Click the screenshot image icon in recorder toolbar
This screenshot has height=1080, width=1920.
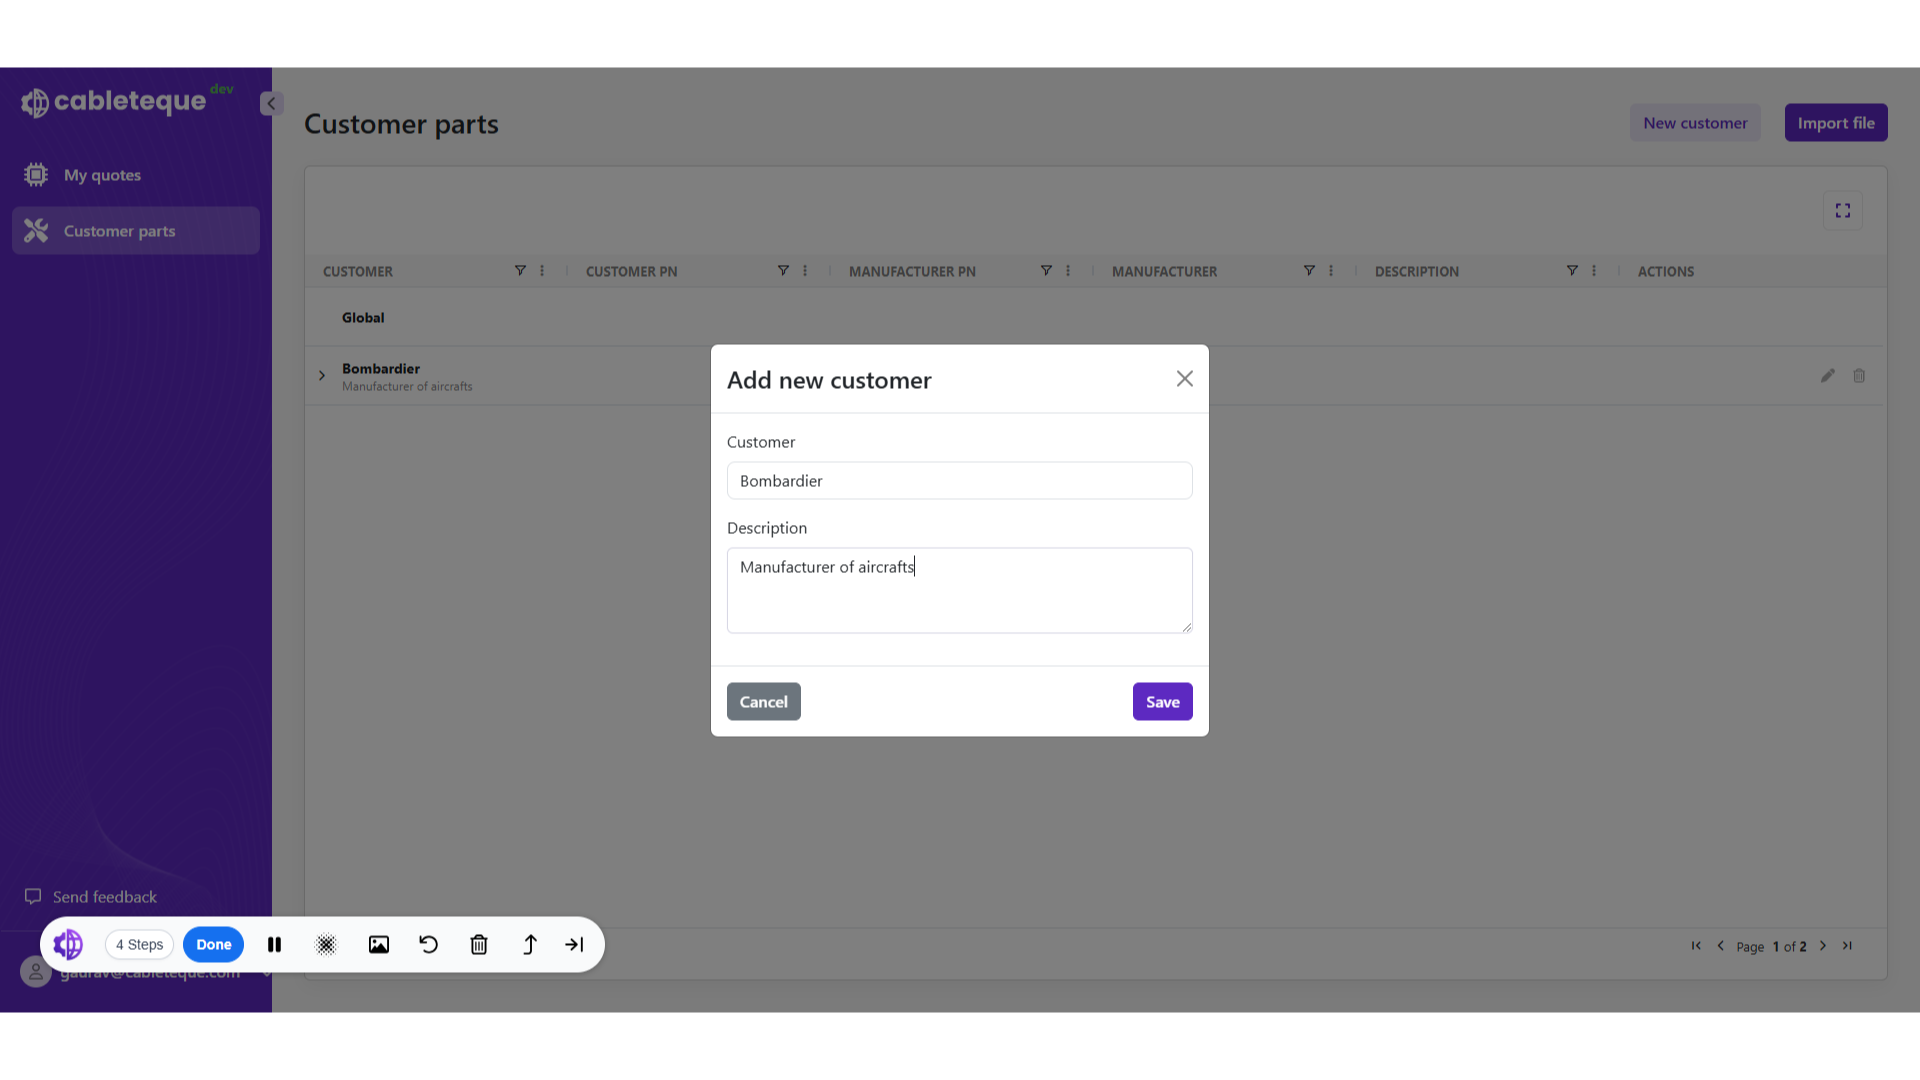[x=378, y=945]
